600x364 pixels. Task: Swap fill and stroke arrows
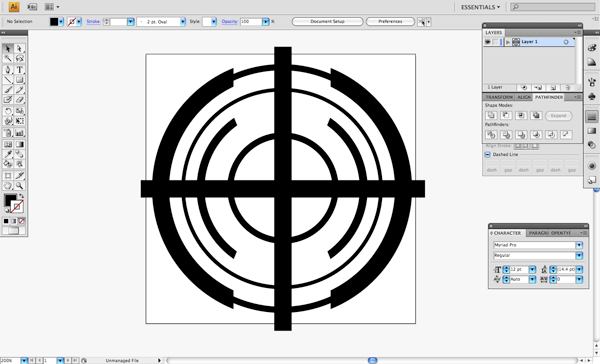pyautogui.click(x=21, y=196)
